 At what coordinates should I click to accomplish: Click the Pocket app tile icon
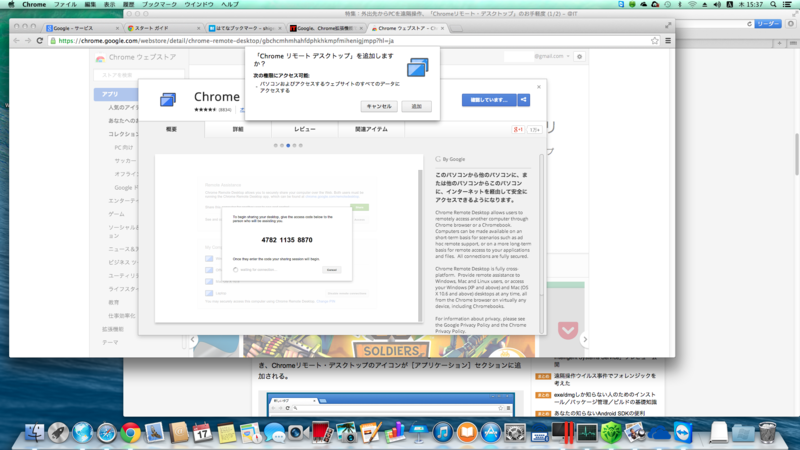click(x=567, y=330)
